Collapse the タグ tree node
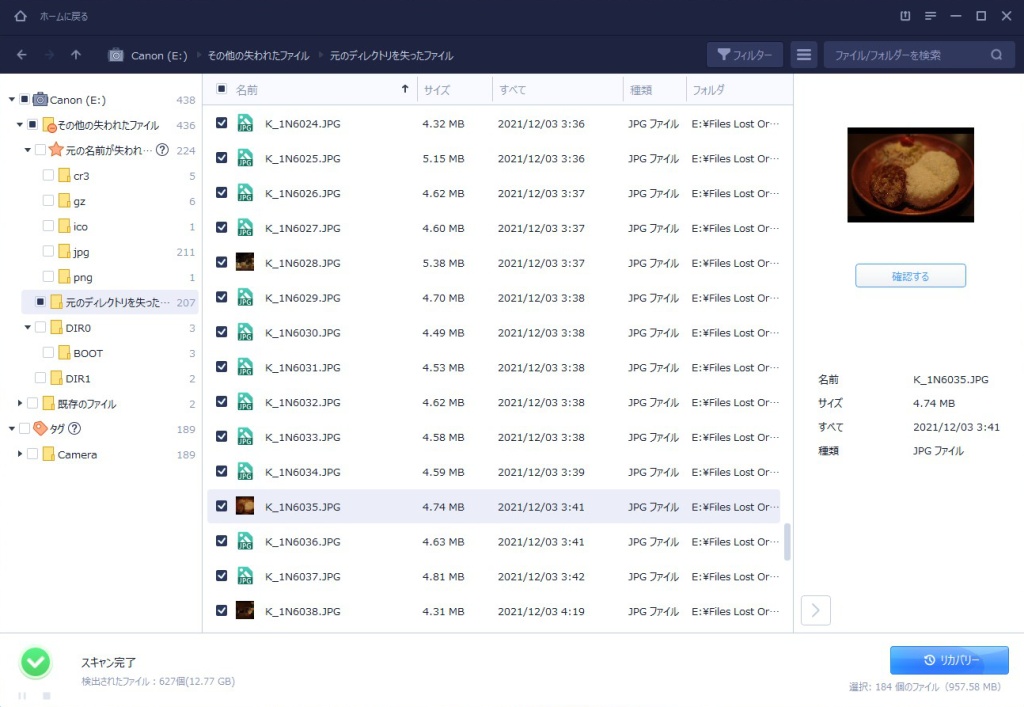Screen dimensions: 1024x707 (x=12, y=429)
